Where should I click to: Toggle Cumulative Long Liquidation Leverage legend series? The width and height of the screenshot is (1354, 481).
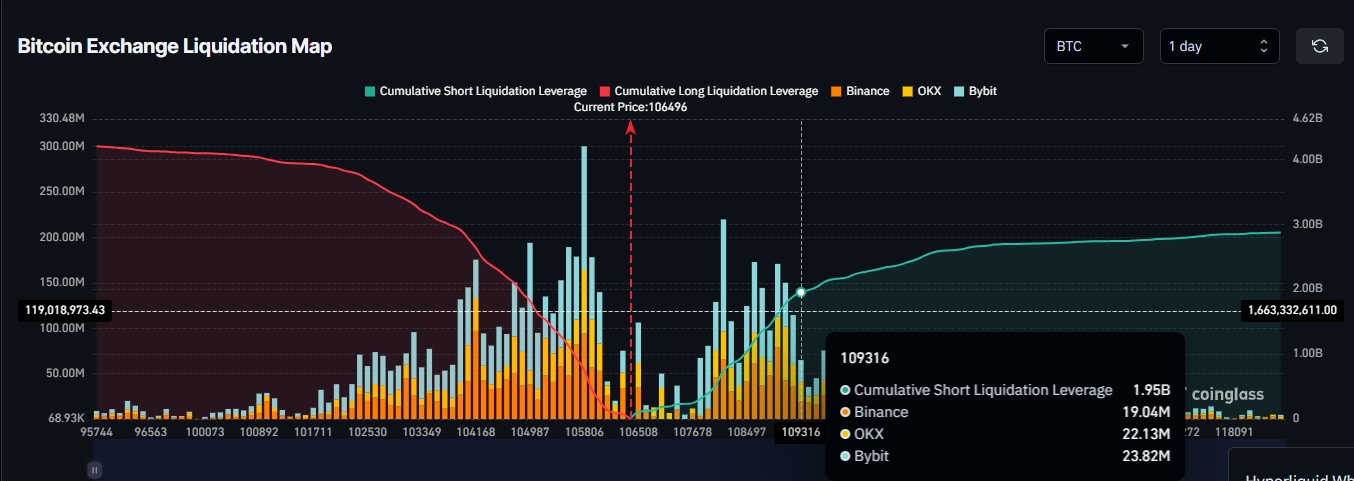(x=708, y=91)
